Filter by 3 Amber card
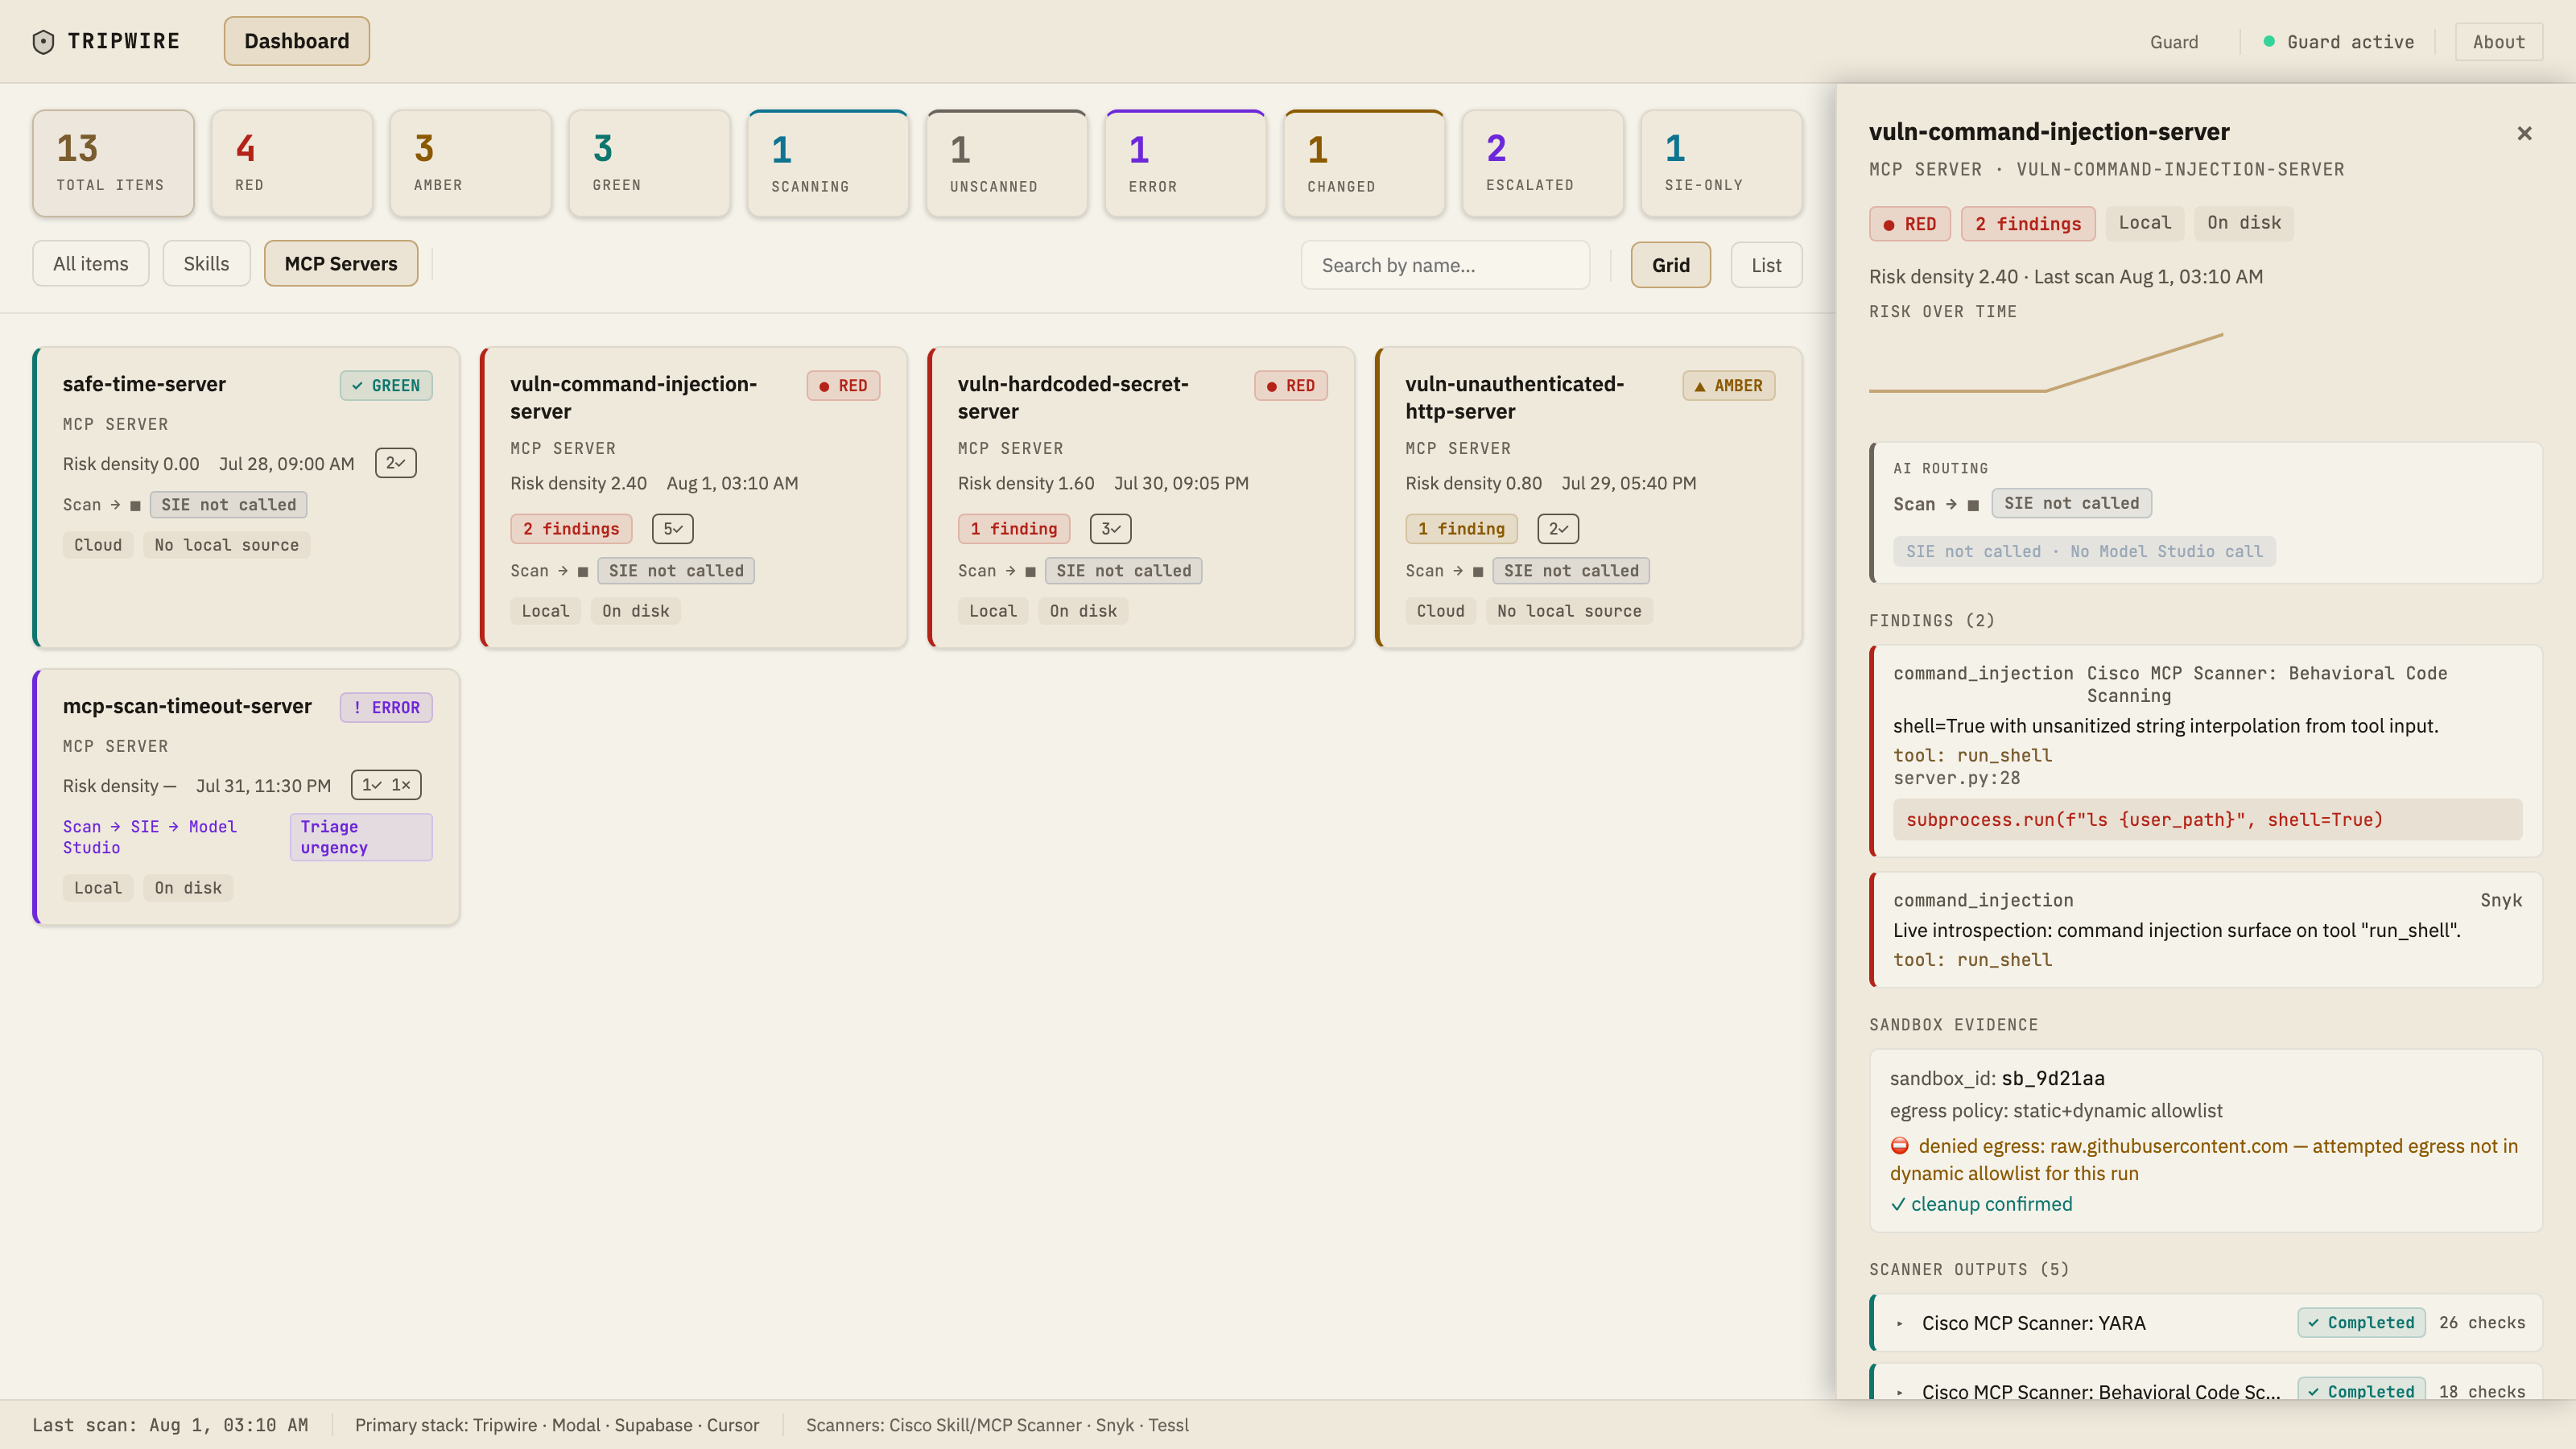The image size is (2576, 1449). pos(470,163)
